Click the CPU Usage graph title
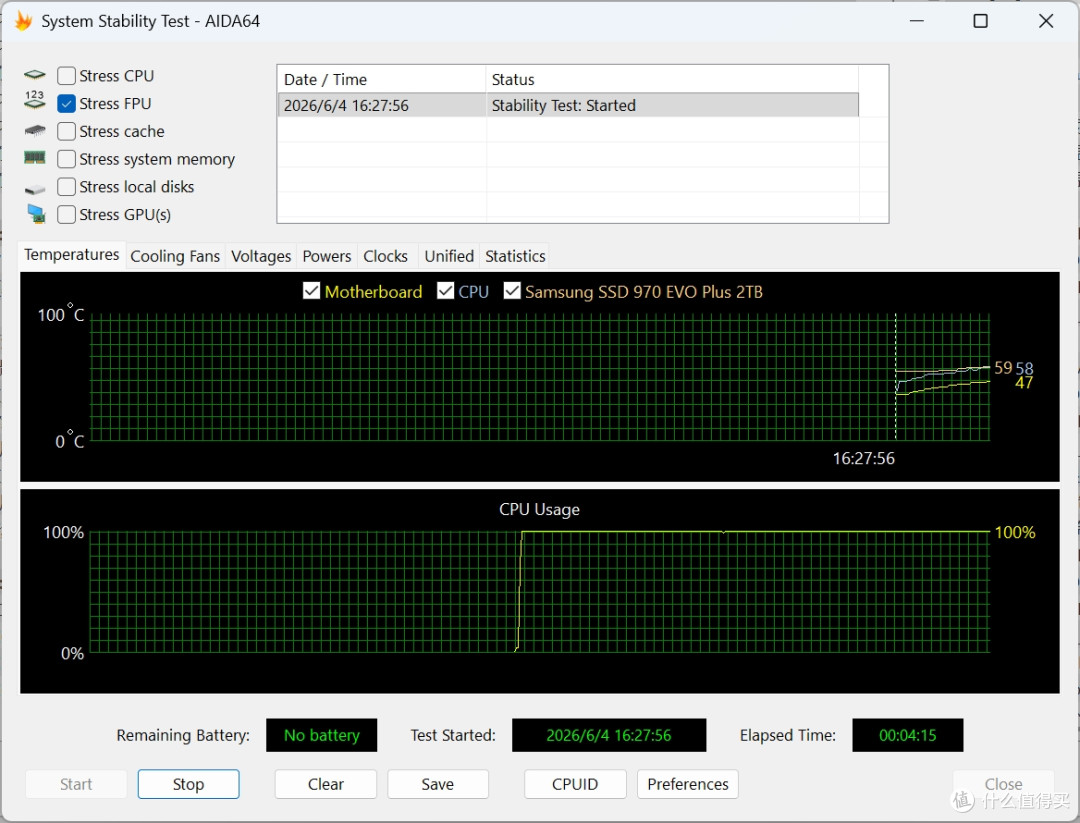The height and width of the screenshot is (823, 1080). (x=539, y=510)
